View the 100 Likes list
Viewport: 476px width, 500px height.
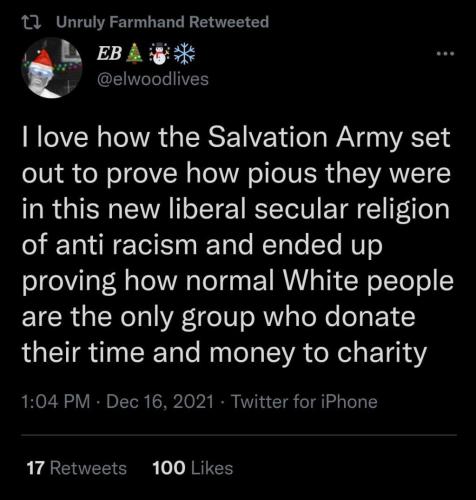pyautogui.click(x=193, y=468)
